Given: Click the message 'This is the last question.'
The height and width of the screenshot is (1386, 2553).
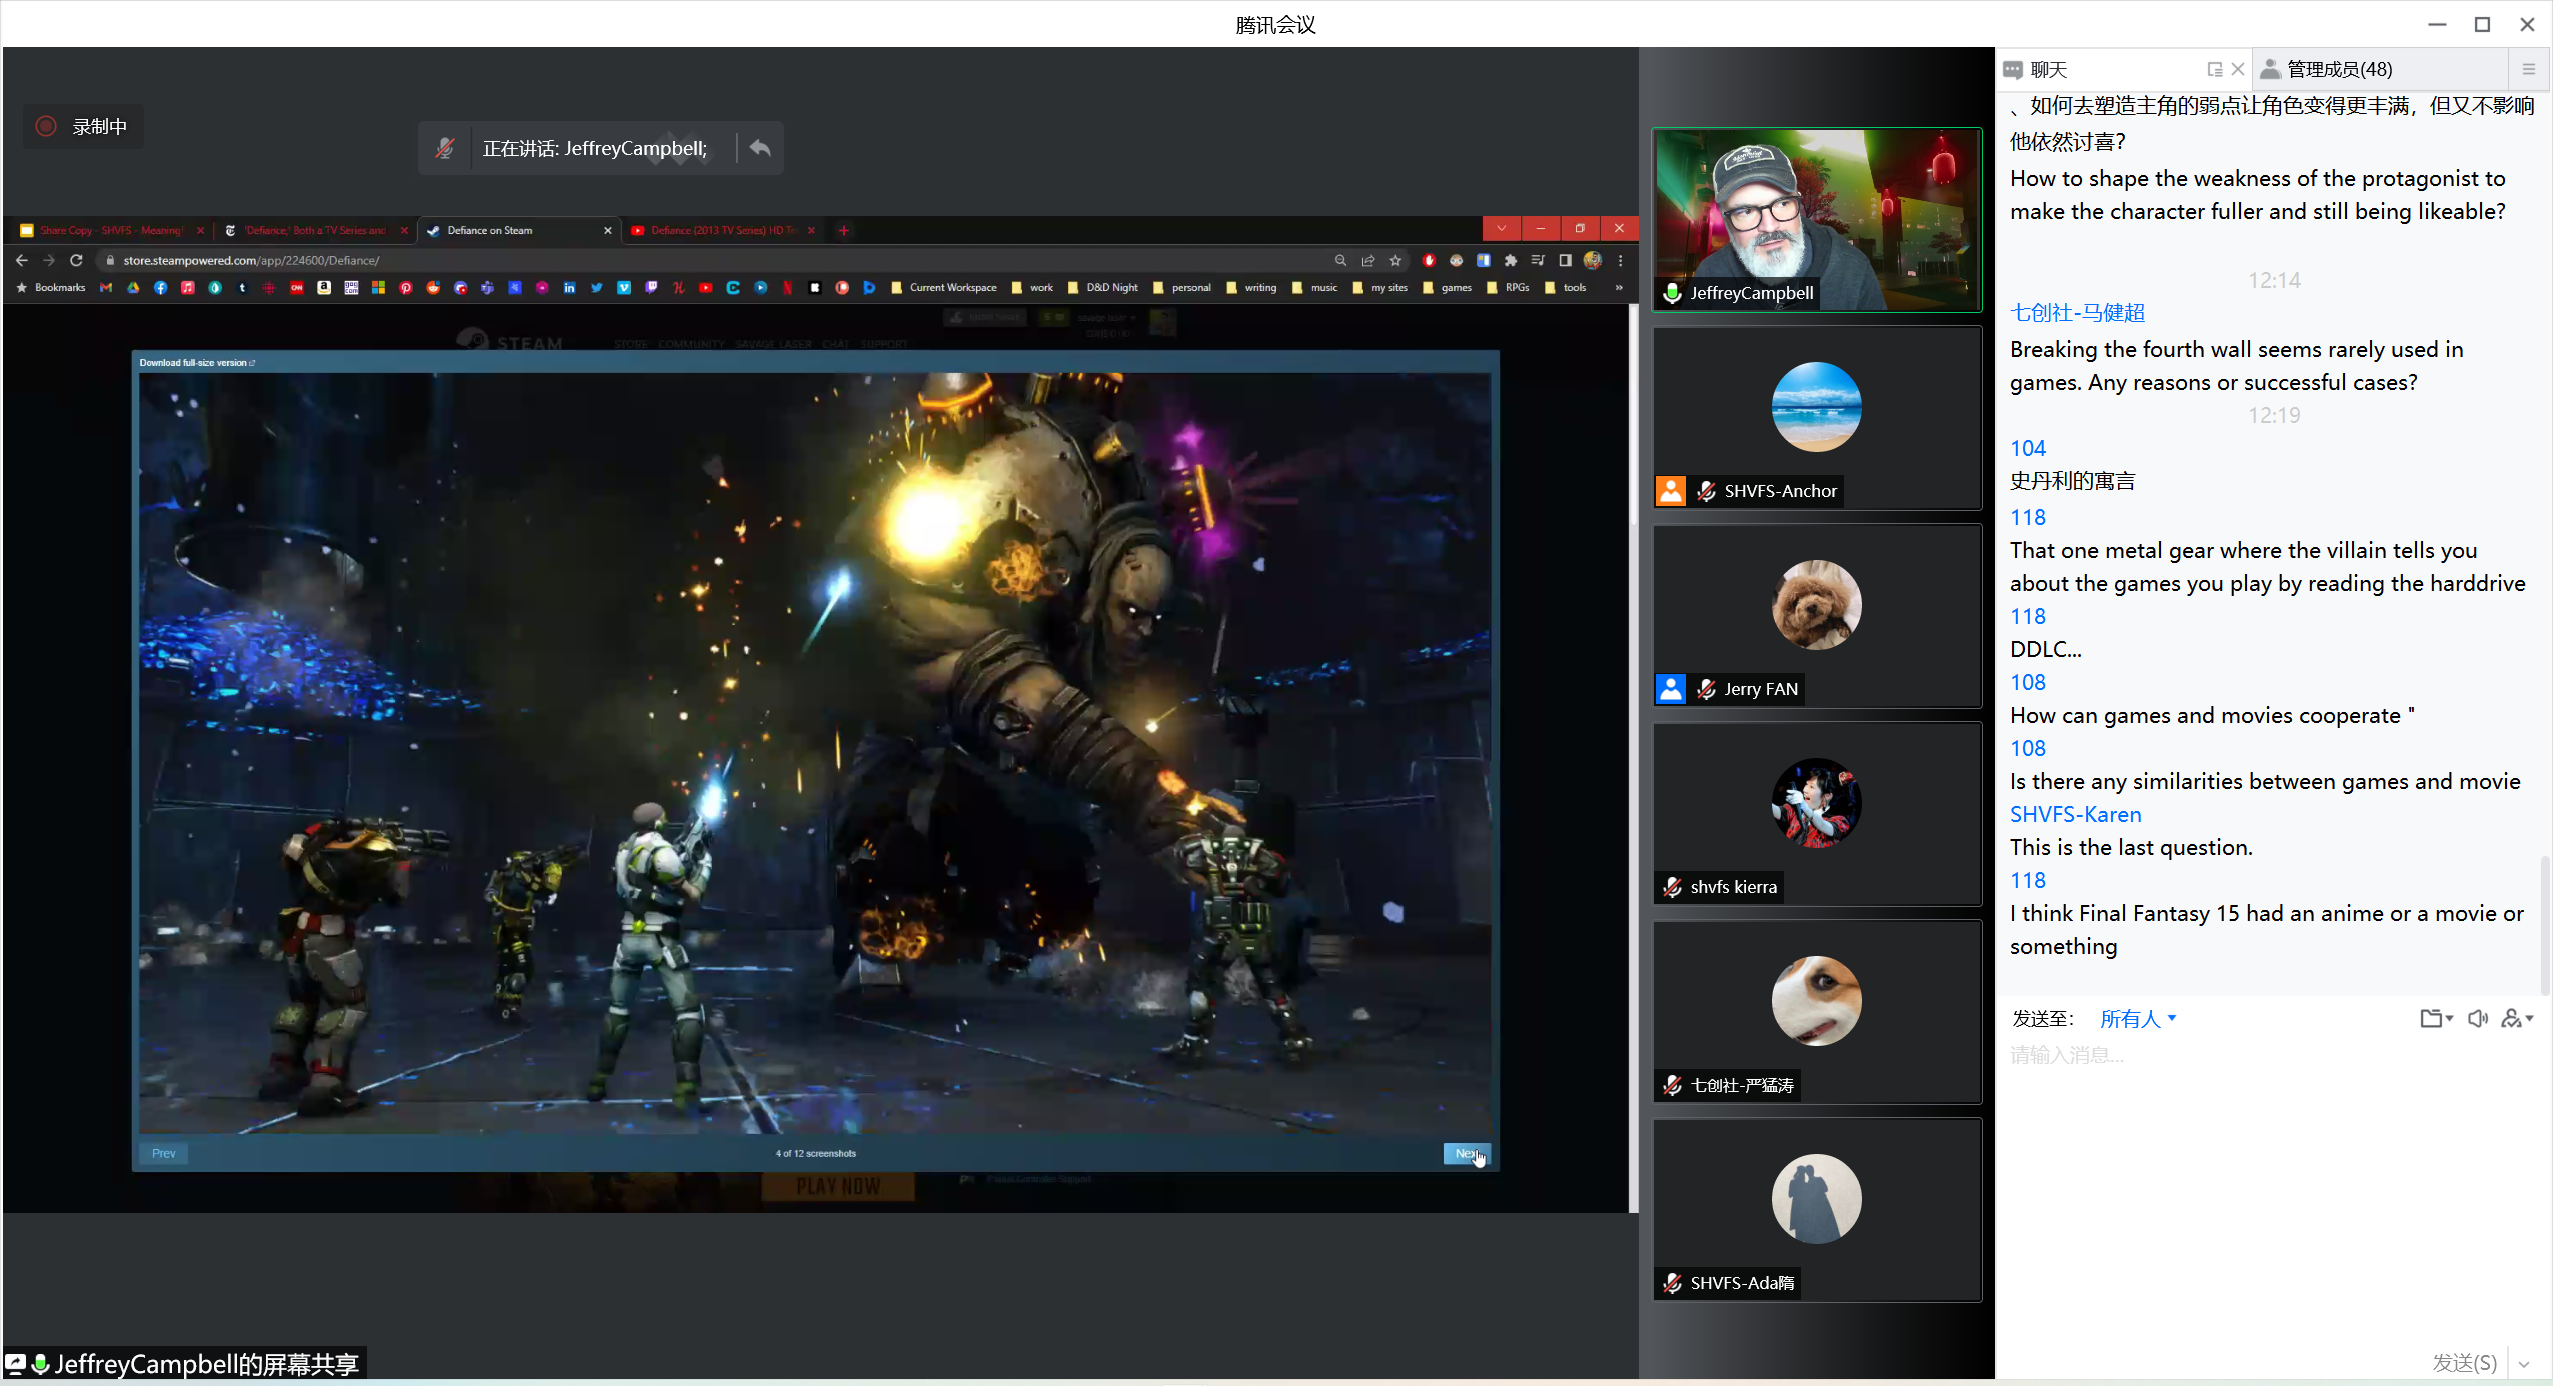Looking at the screenshot, I should pyautogui.click(x=2131, y=847).
